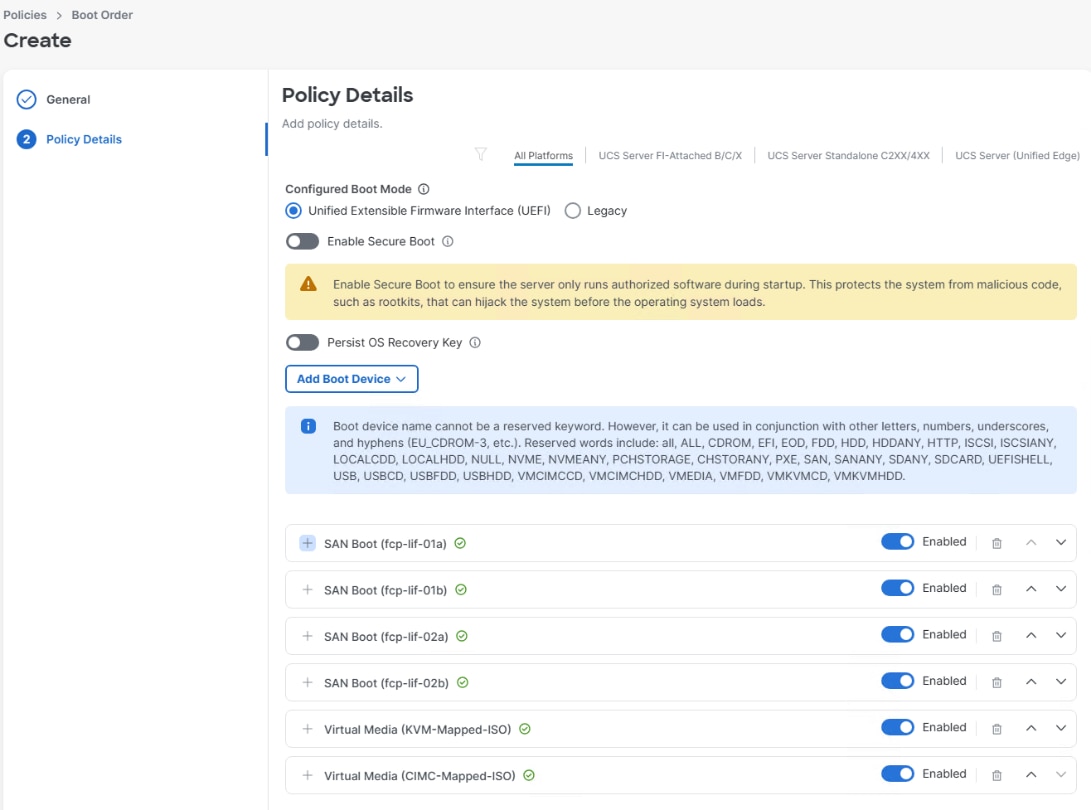The image size is (1091, 810).
Task: Open info tooltip for Configured Boot Mode
Action: point(424,189)
